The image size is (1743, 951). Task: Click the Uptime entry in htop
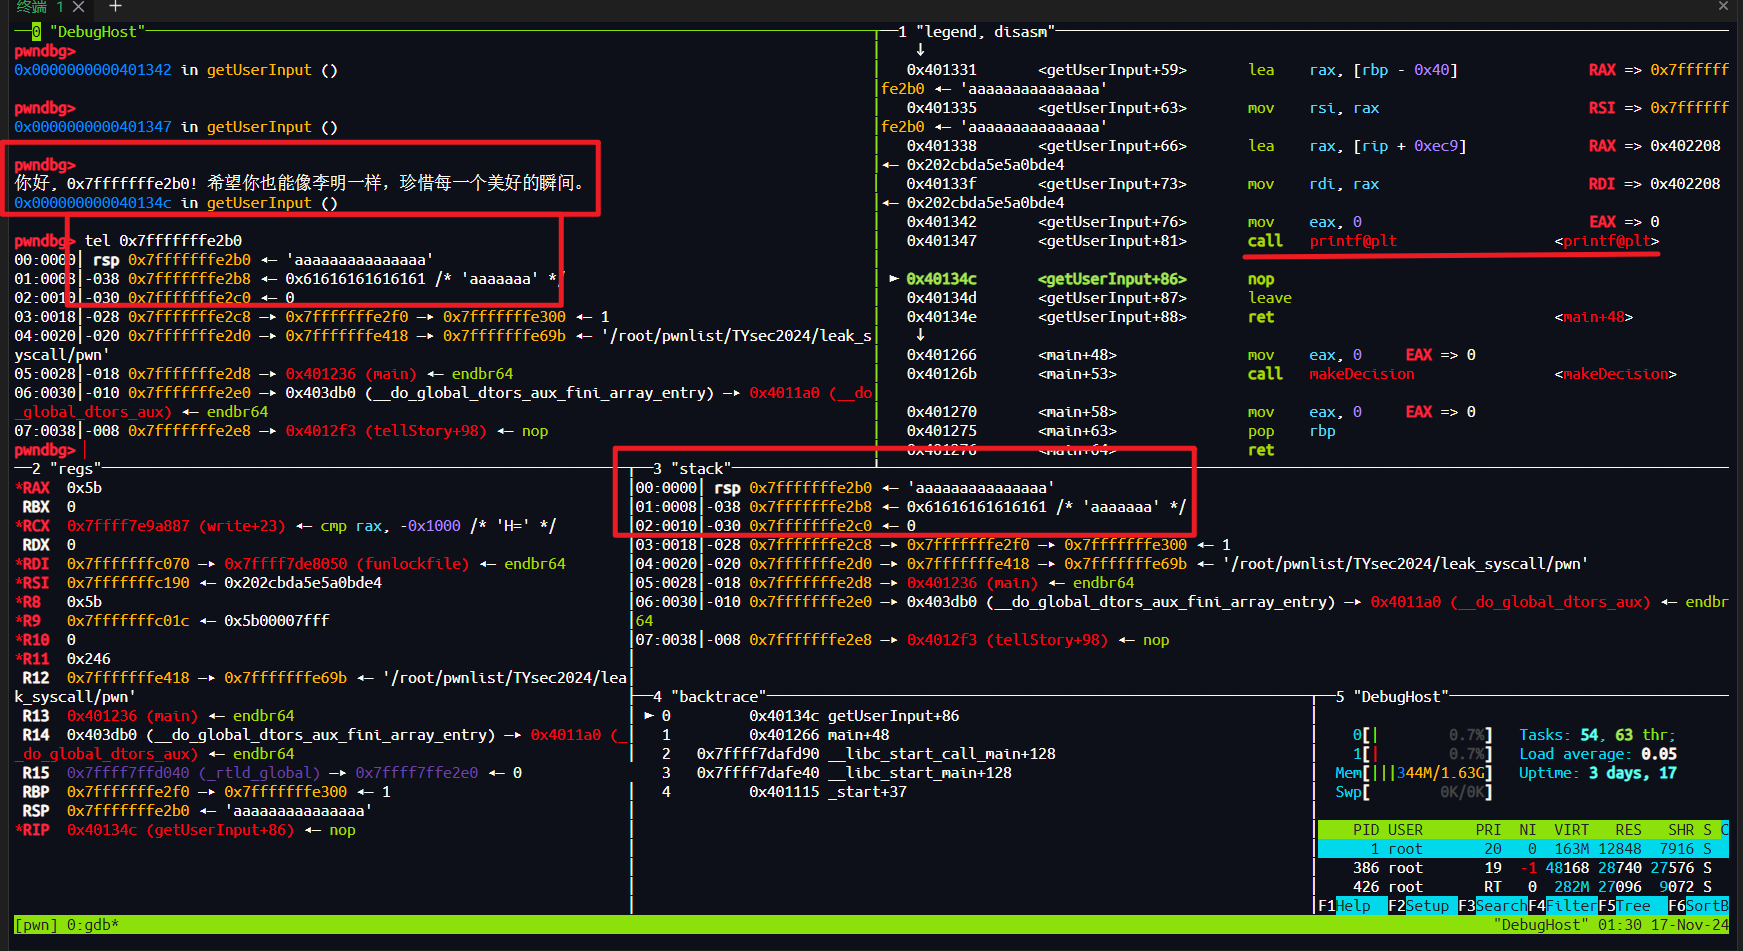pos(1598,773)
